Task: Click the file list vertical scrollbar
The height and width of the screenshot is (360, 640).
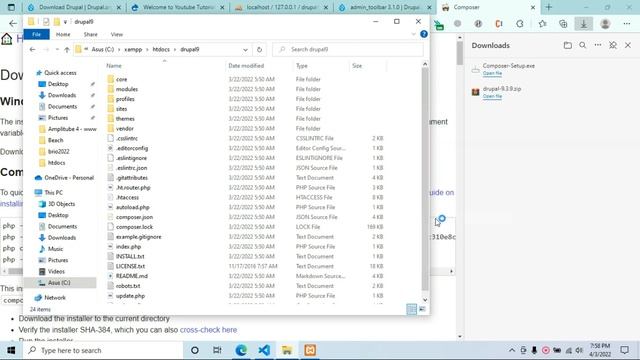Action: coord(425,178)
